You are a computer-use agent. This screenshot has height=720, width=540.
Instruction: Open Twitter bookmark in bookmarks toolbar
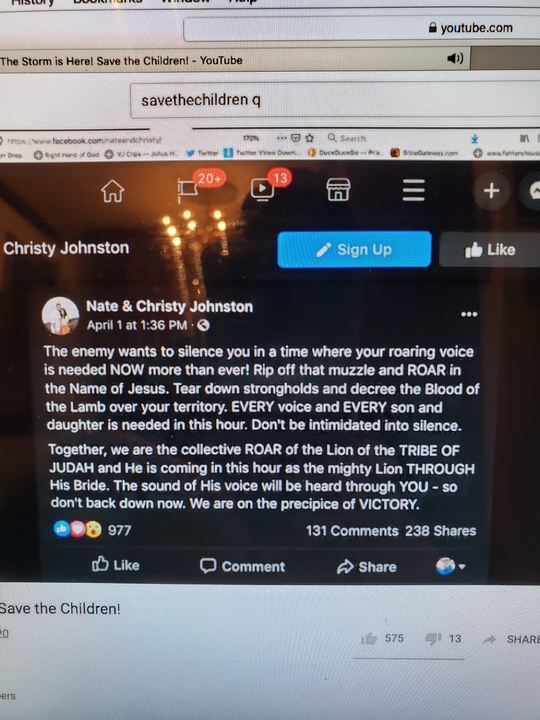[202, 154]
